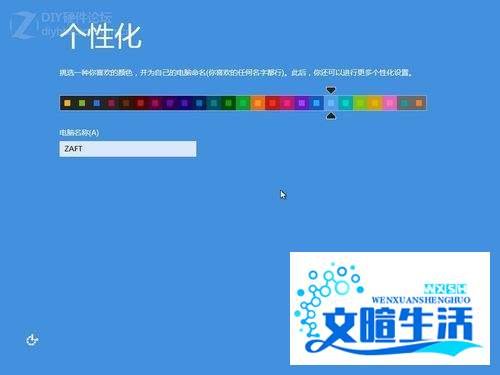Image resolution: width=500 pixels, height=375 pixels.
Task: Pick the gray swatch with teal center
Action: click(404, 103)
